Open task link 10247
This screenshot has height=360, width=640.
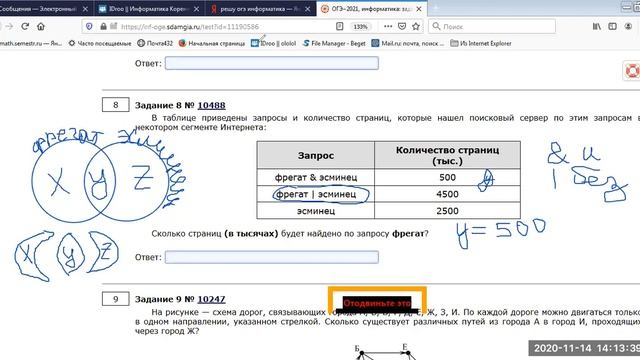tap(211, 299)
